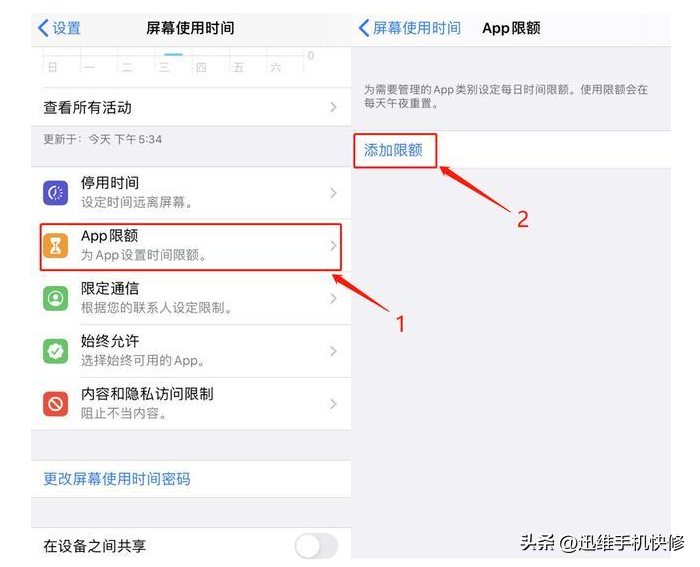
Task: Open the 内容和隐私访问限制 row chevron
Action: 333,404
